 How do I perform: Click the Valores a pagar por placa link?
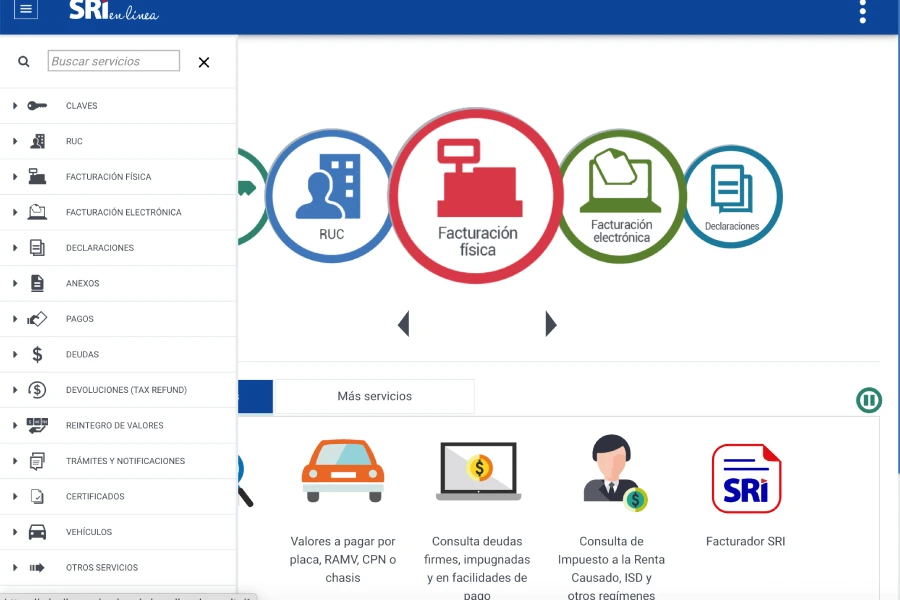pos(343,559)
